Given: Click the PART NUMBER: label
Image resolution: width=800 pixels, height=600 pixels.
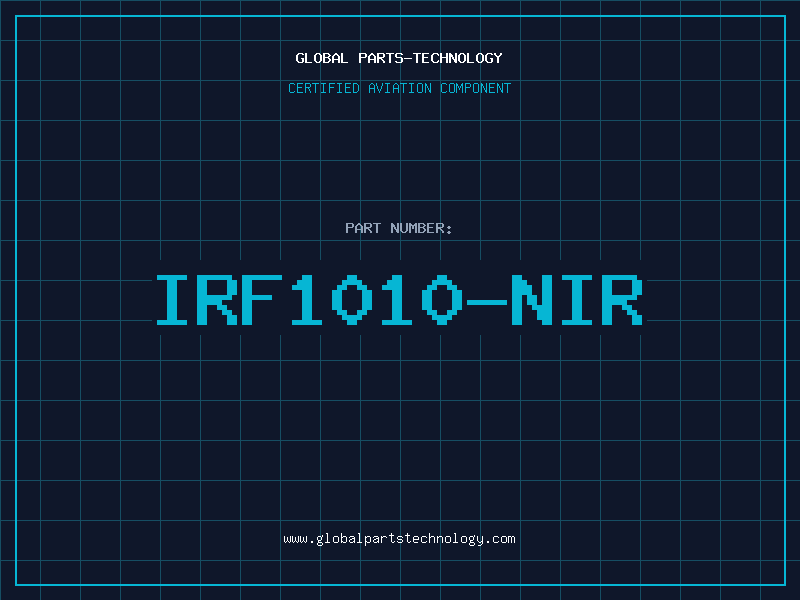Looking at the screenshot, I should coord(399,228).
